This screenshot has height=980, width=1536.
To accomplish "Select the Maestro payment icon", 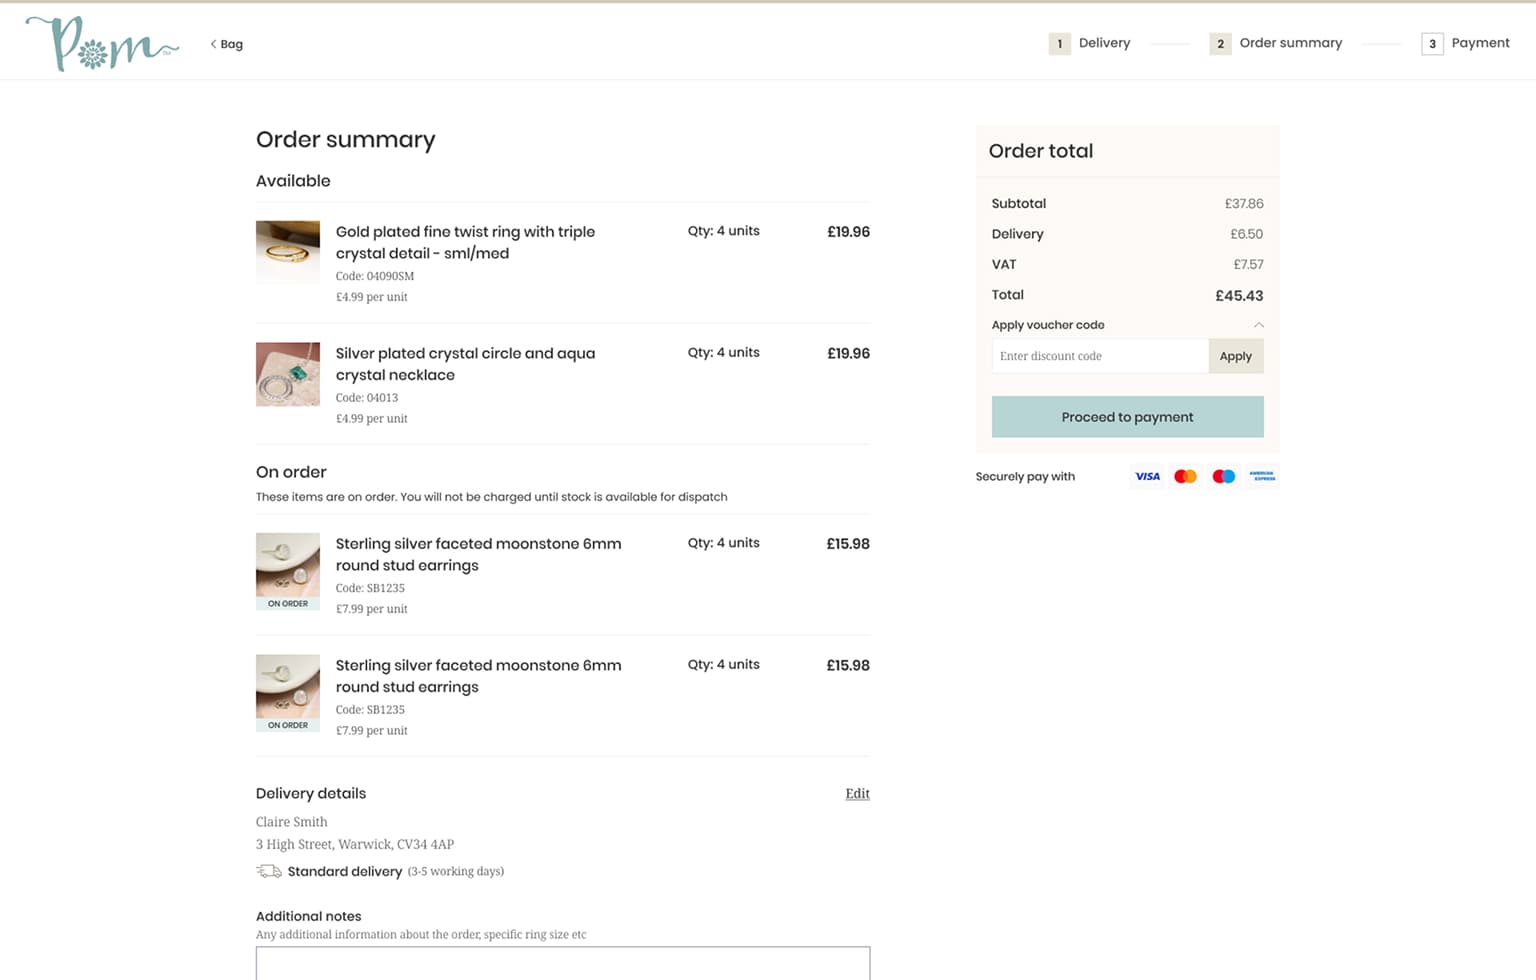I will (x=1223, y=476).
